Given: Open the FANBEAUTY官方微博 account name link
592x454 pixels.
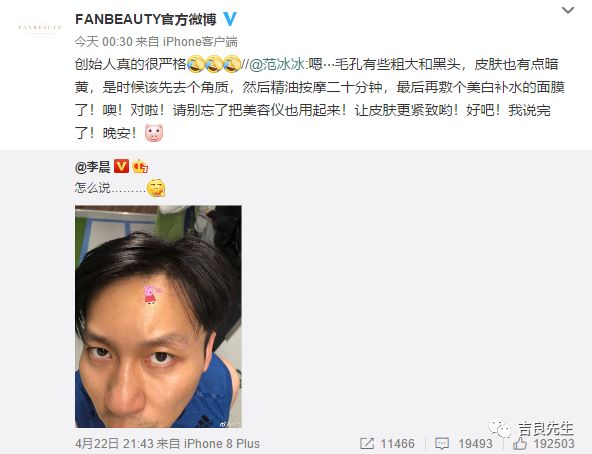Looking at the screenshot, I should click(146, 19).
